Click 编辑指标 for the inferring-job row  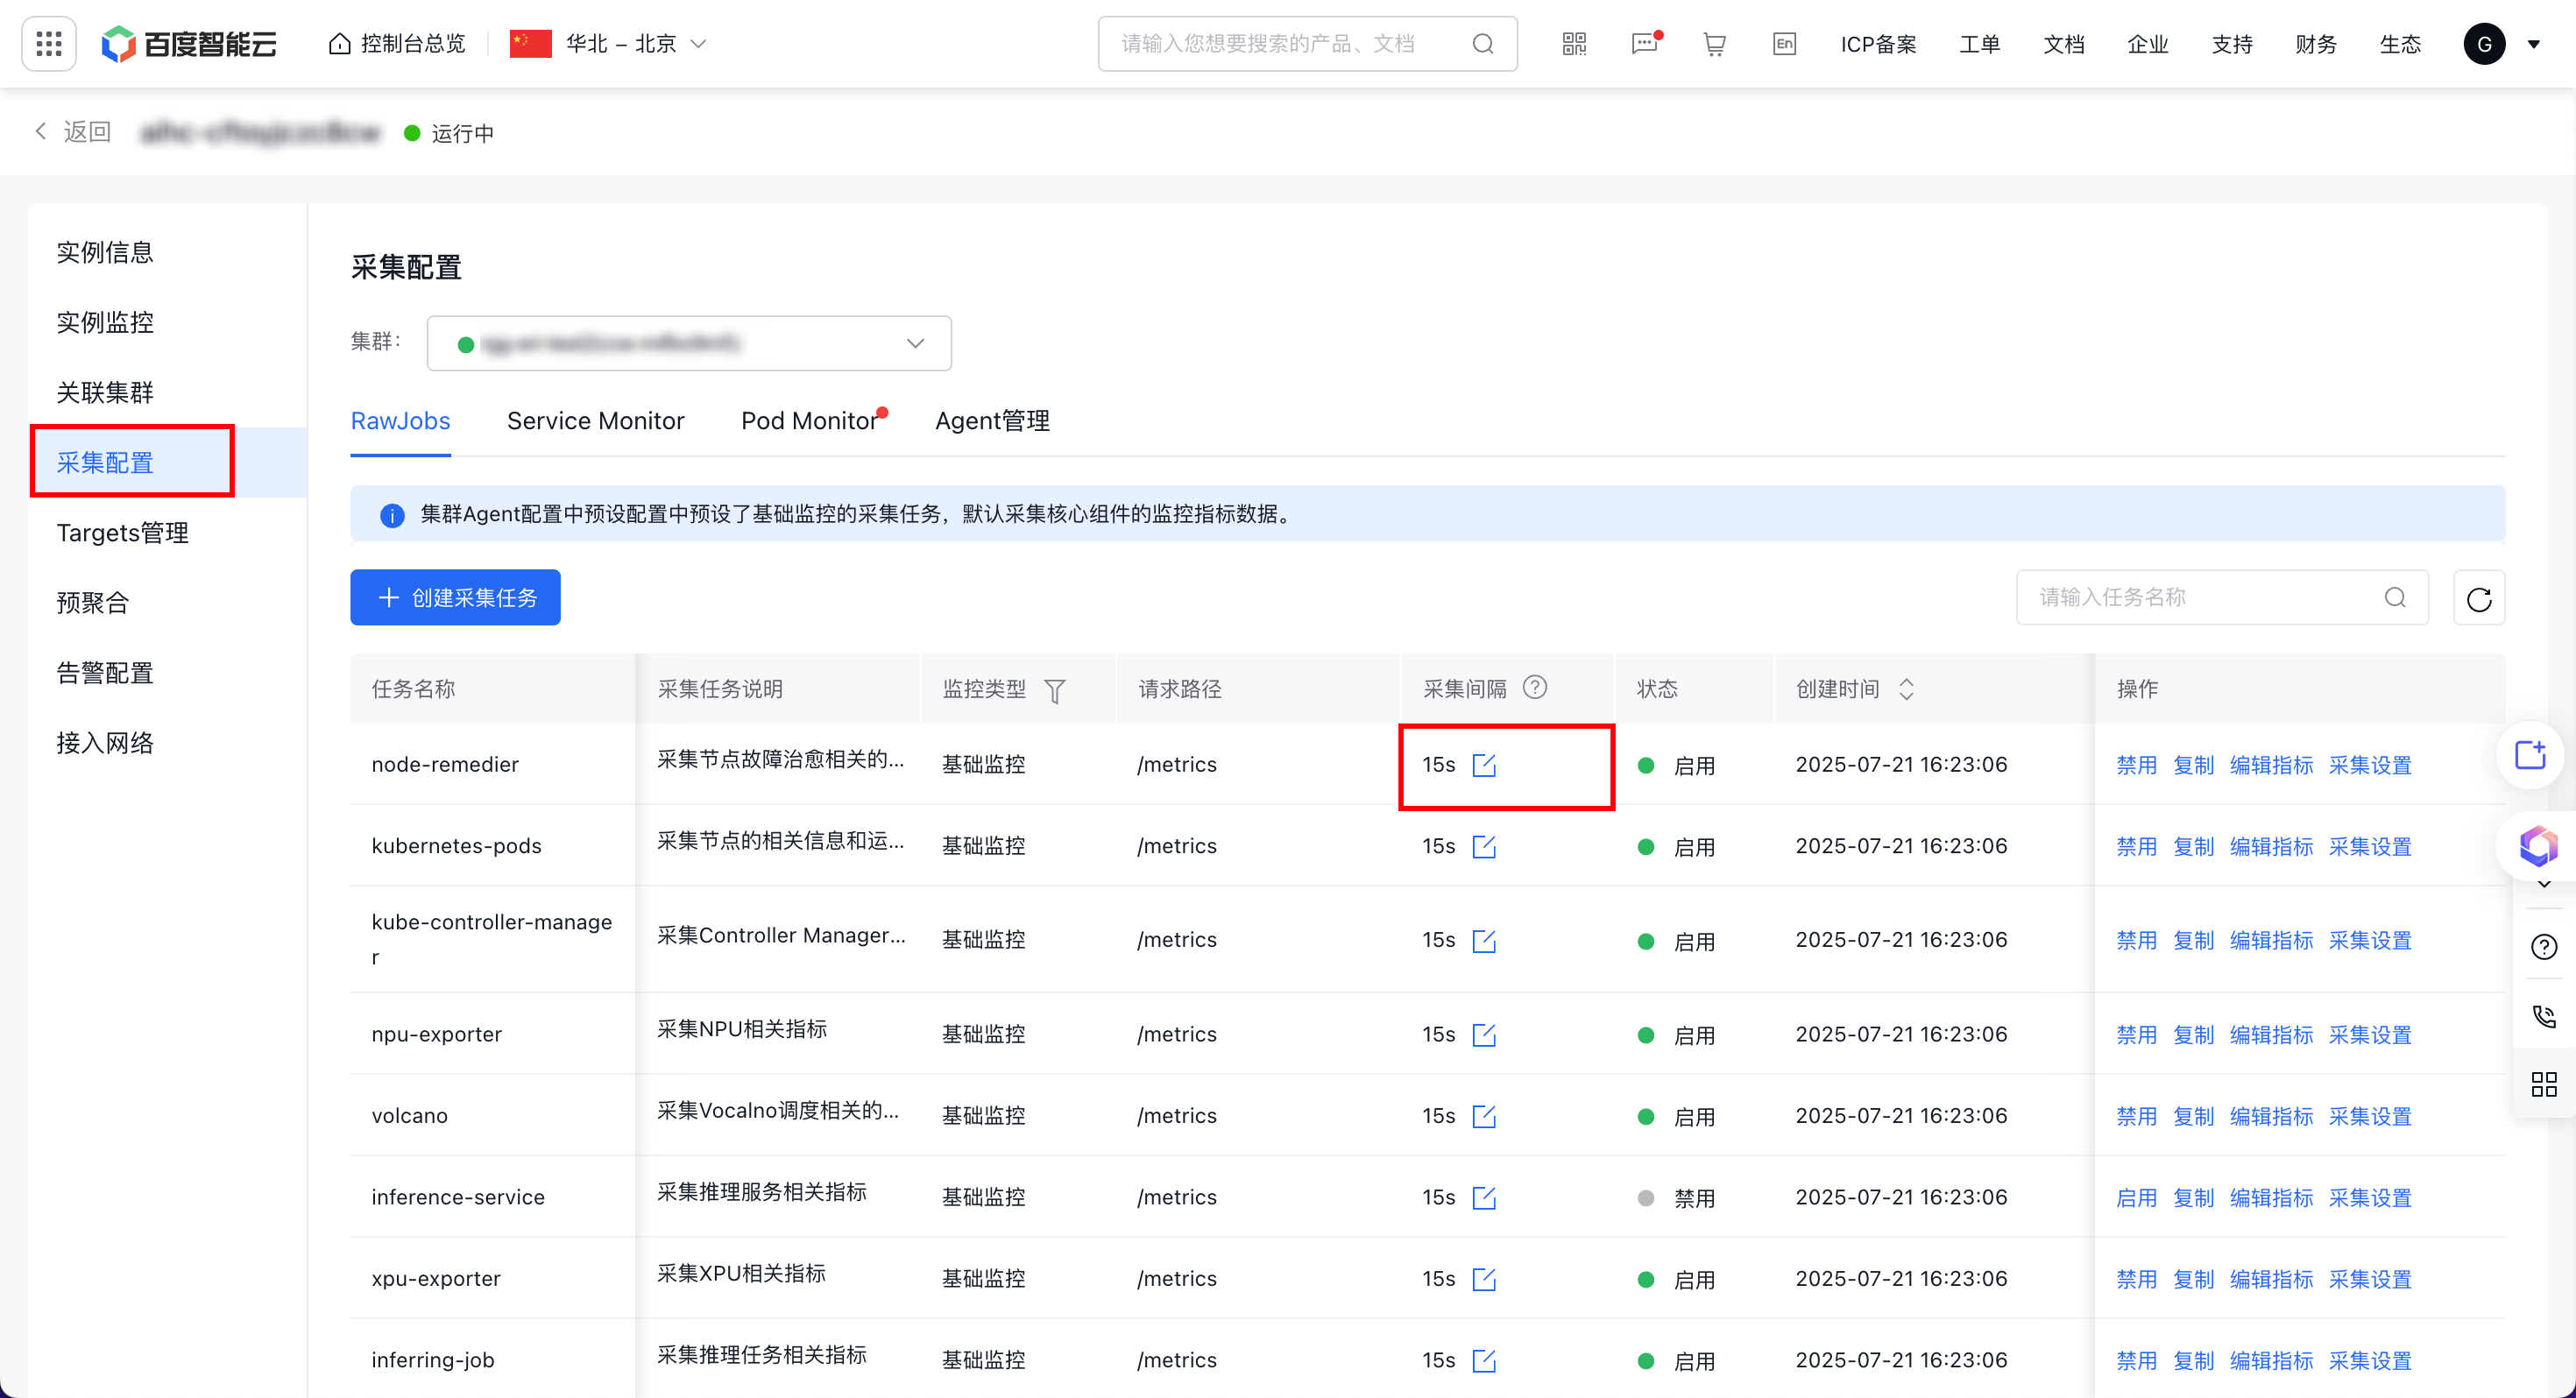point(2271,1361)
